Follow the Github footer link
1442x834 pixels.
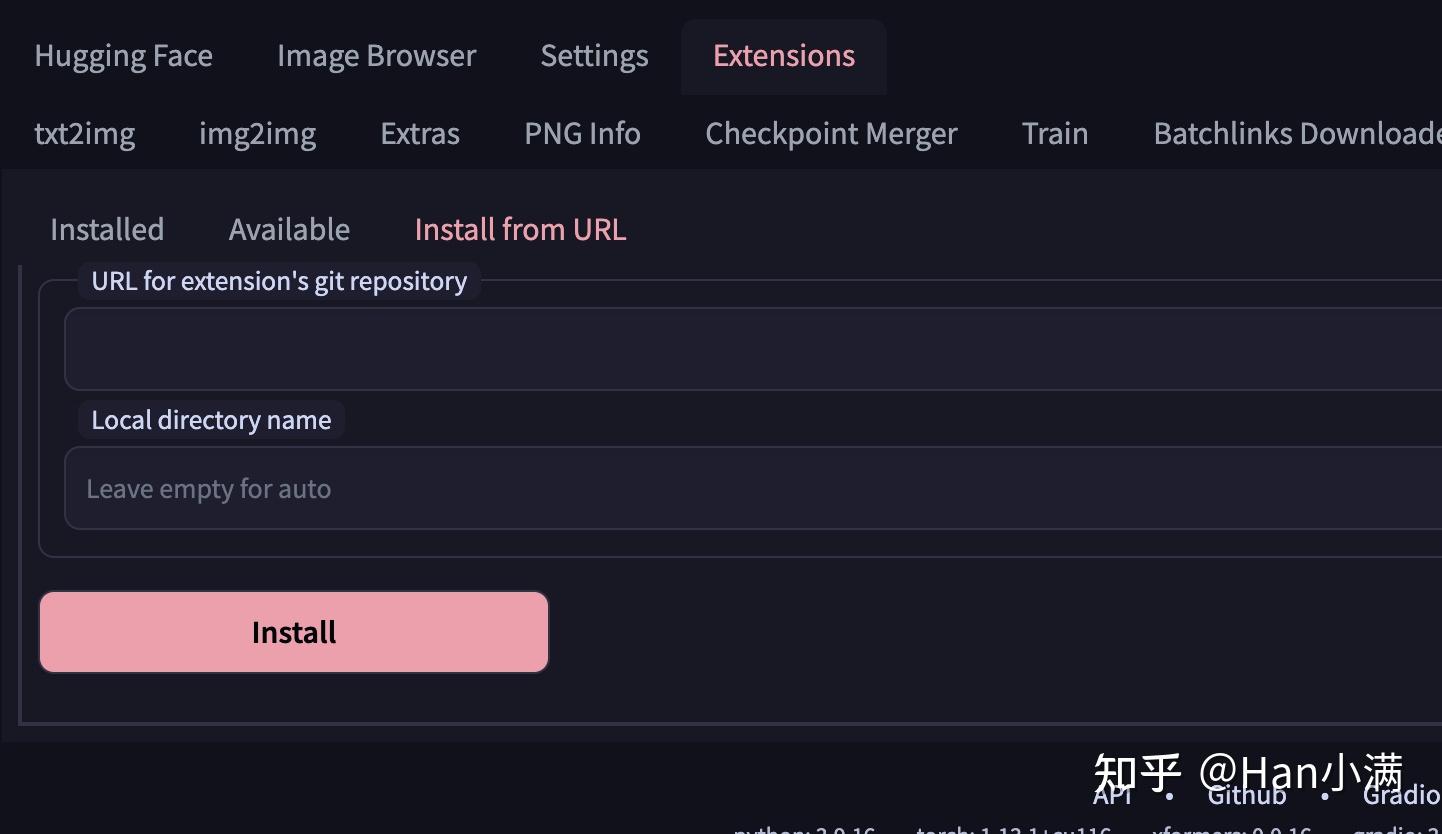(x=1246, y=798)
